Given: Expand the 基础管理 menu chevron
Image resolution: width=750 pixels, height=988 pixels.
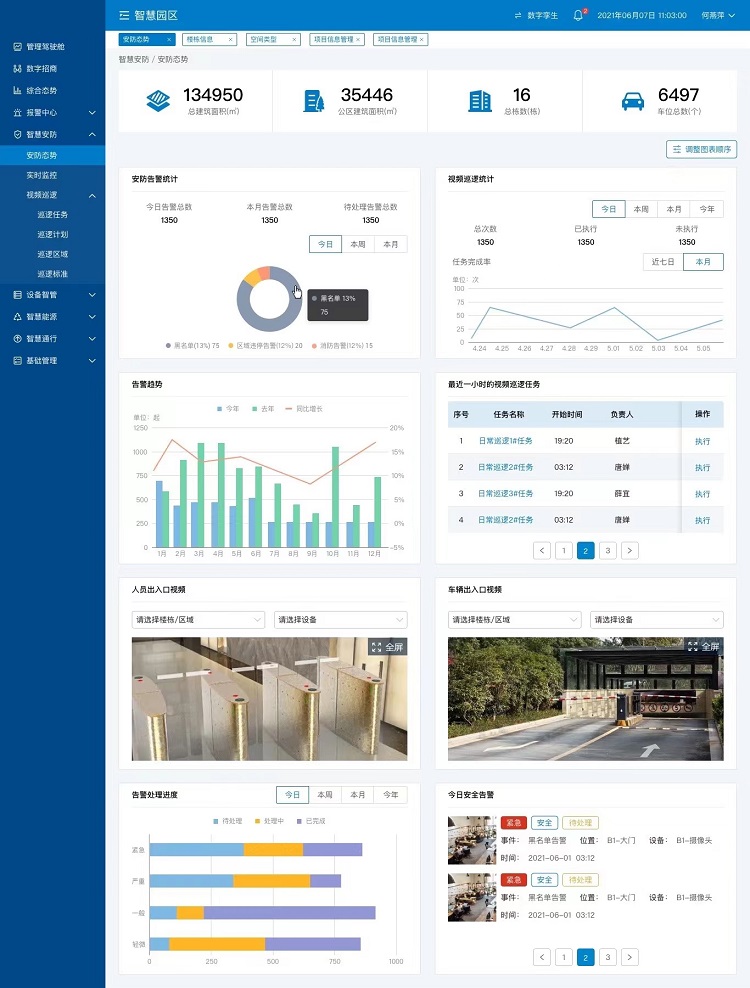Looking at the screenshot, I should 92,361.
